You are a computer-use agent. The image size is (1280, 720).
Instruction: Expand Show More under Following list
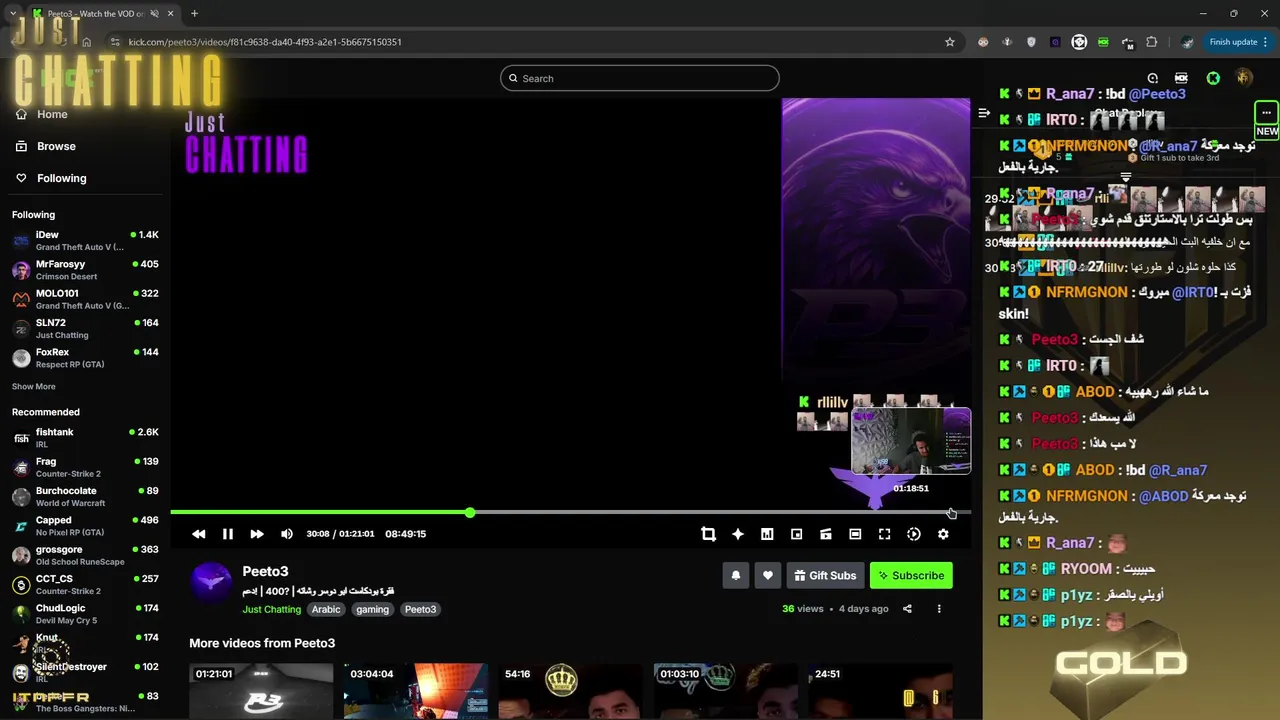tap(34, 386)
